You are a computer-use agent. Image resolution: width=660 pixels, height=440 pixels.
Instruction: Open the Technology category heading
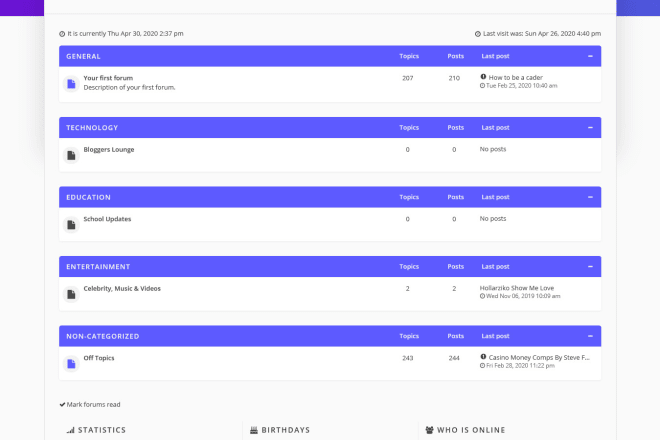pos(92,128)
